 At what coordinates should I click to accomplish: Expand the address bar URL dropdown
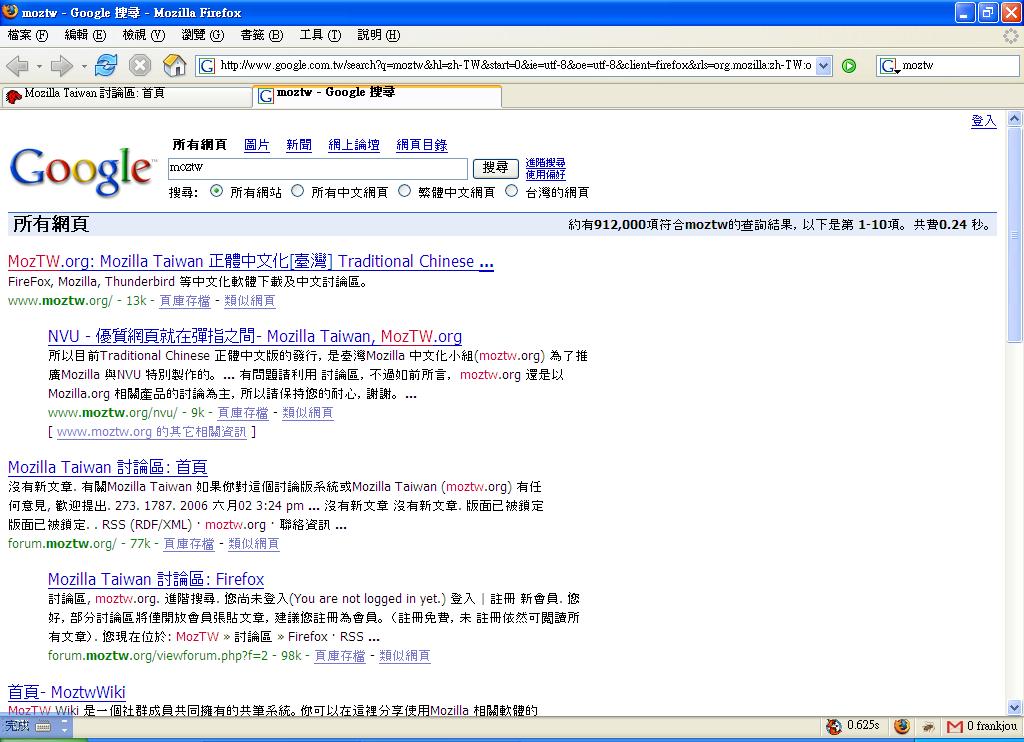pos(824,66)
